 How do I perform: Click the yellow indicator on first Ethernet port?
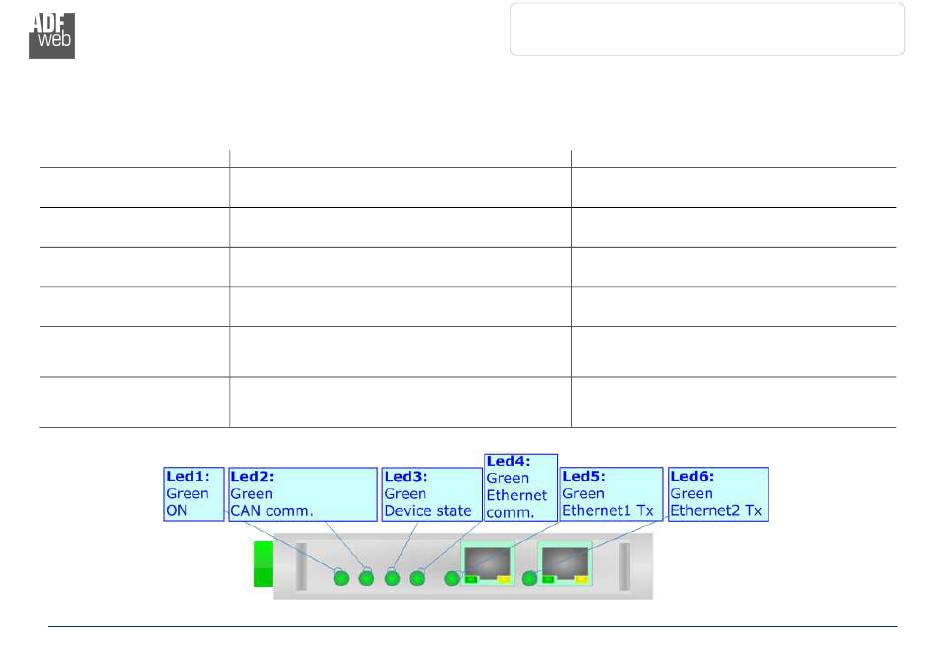504,580
